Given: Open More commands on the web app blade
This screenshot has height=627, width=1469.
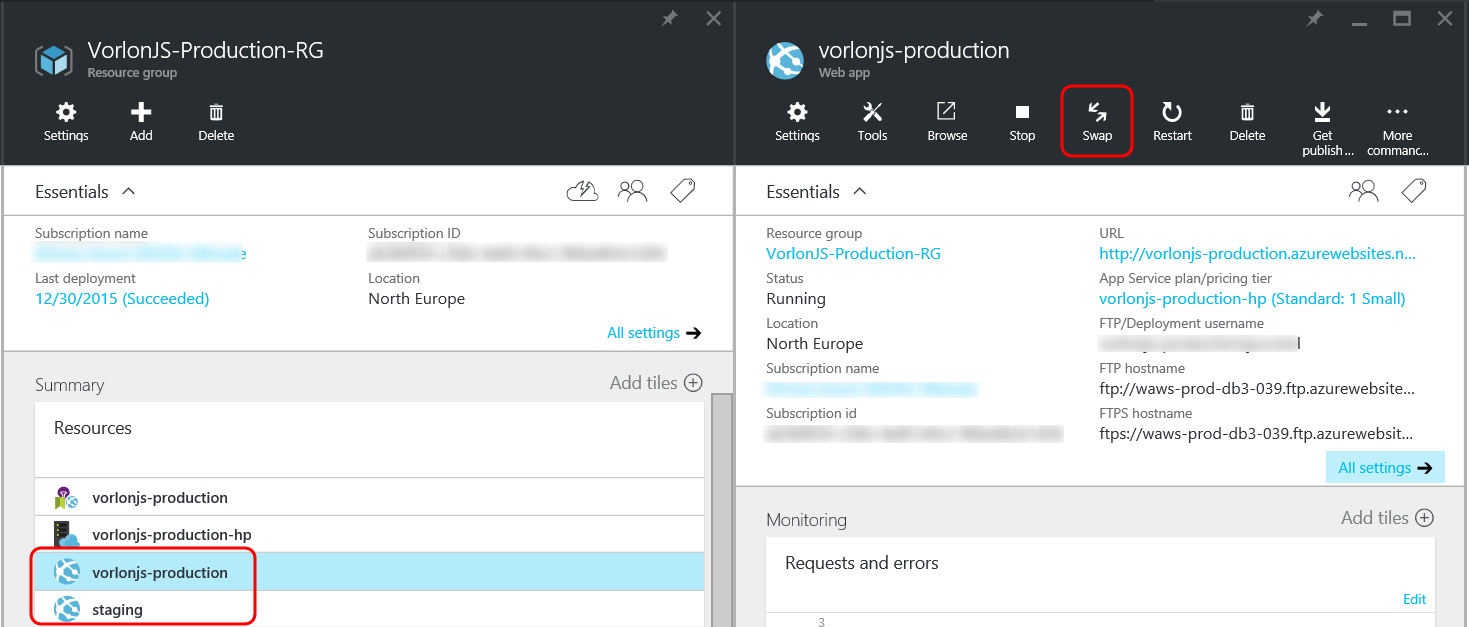Looking at the screenshot, I should point(1396,120).
